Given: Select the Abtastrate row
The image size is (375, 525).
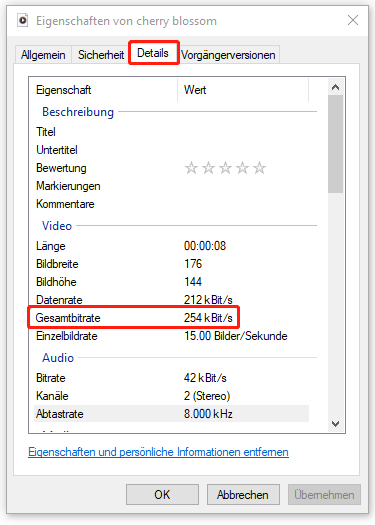Looking at the screenshot, I should tap(171, 414).
